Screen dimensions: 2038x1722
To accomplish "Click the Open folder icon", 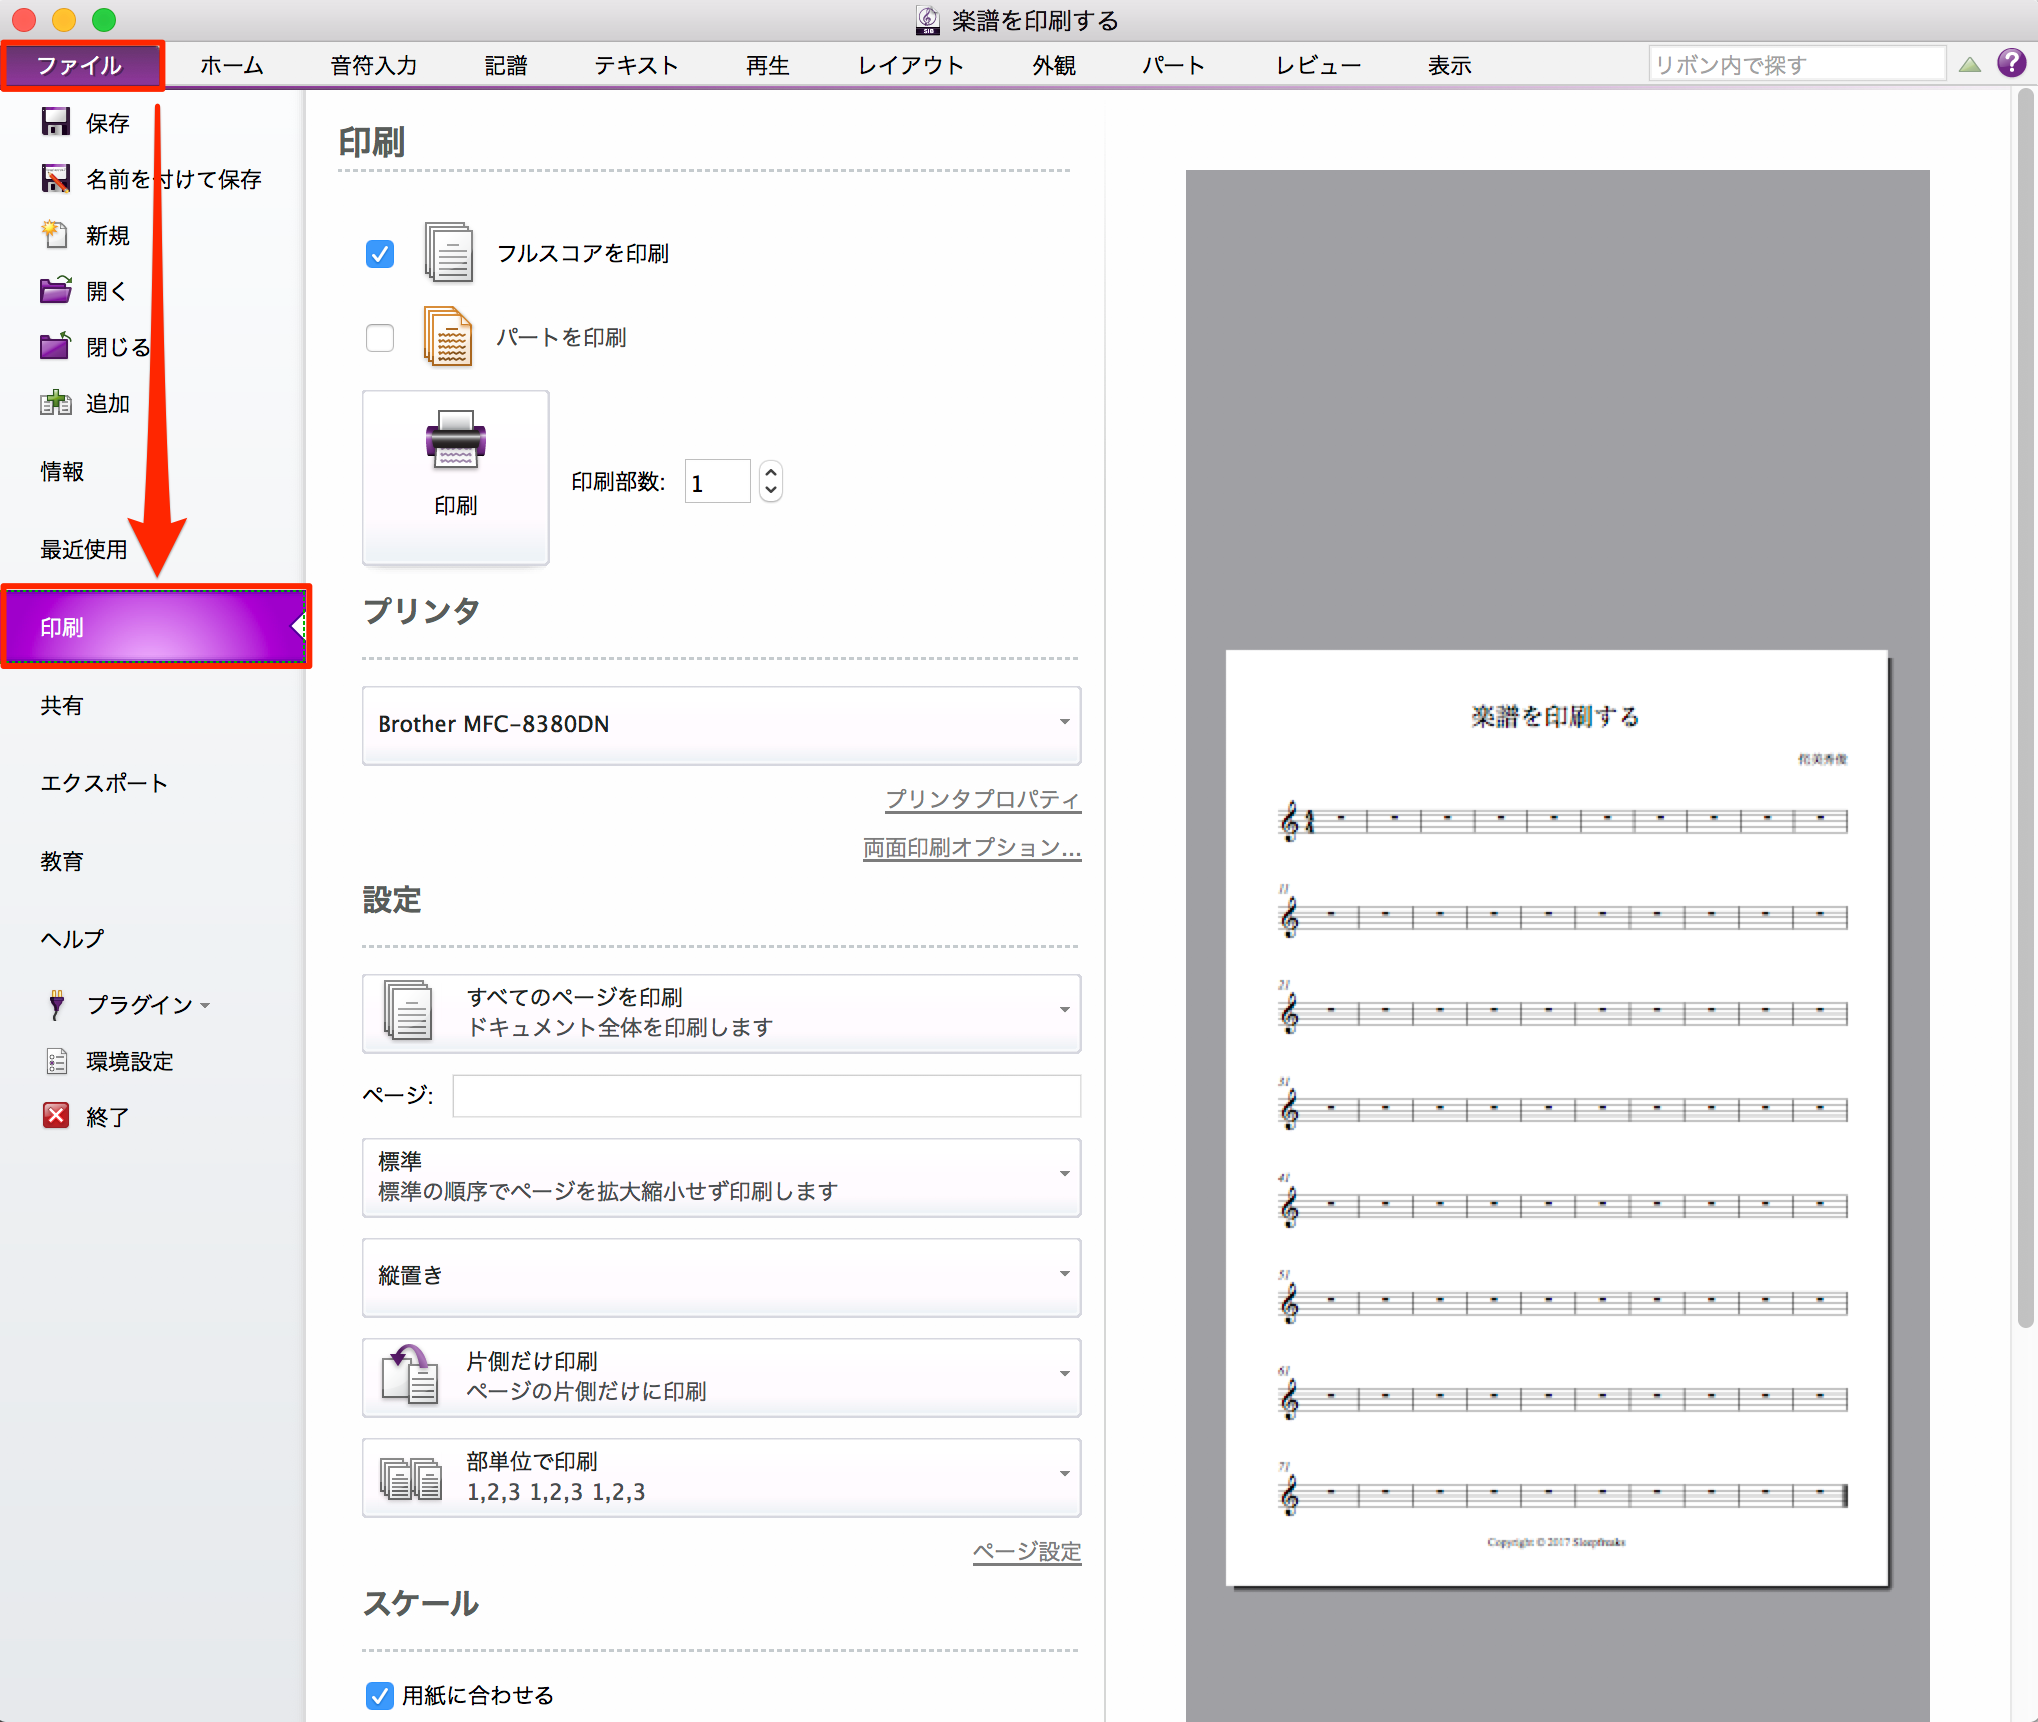I will 56,290.
